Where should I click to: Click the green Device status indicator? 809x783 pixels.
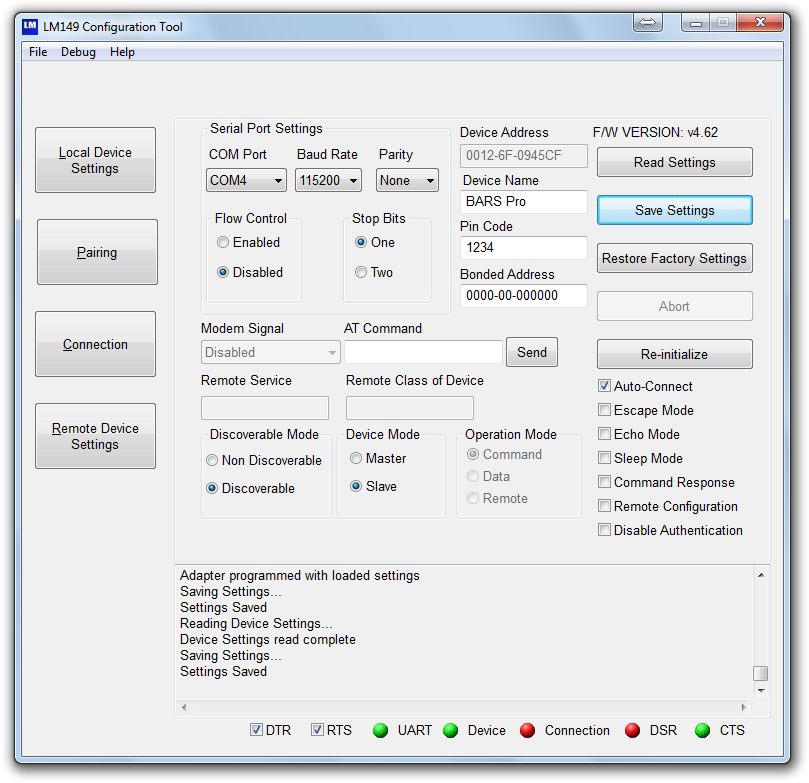[450, 731]
